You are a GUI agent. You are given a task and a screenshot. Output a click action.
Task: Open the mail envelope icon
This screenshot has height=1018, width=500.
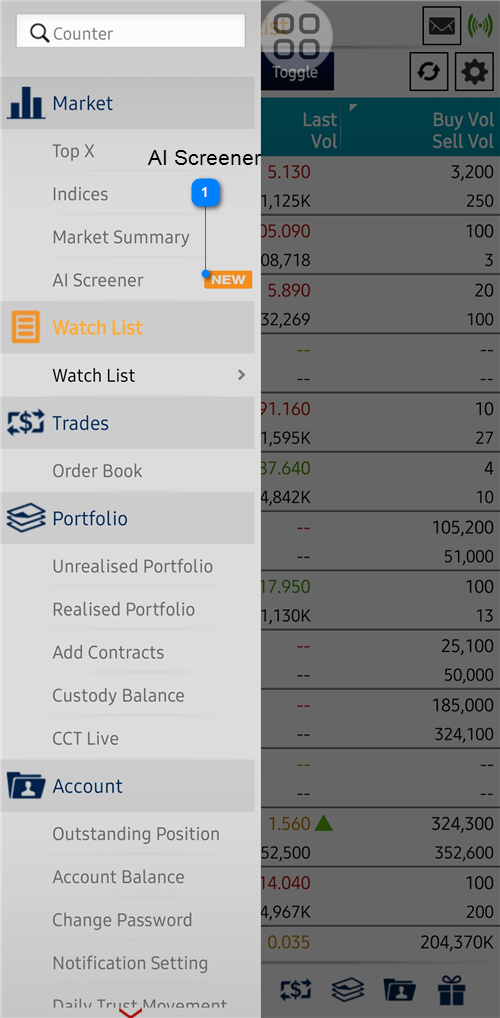tap(442, 26)
